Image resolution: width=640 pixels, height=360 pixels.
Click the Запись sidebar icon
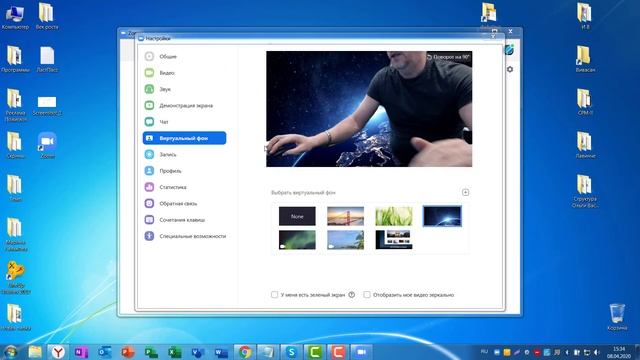(149, 154)
